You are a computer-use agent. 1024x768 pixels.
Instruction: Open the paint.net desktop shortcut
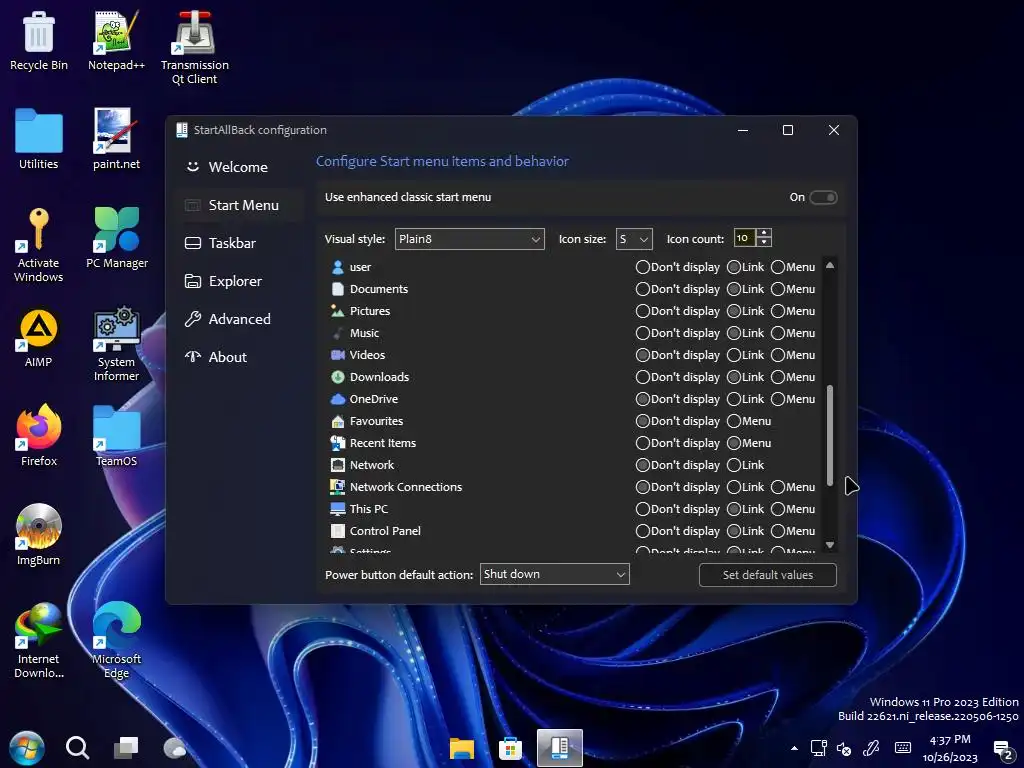pyautogui.click(x=116, y=140)
